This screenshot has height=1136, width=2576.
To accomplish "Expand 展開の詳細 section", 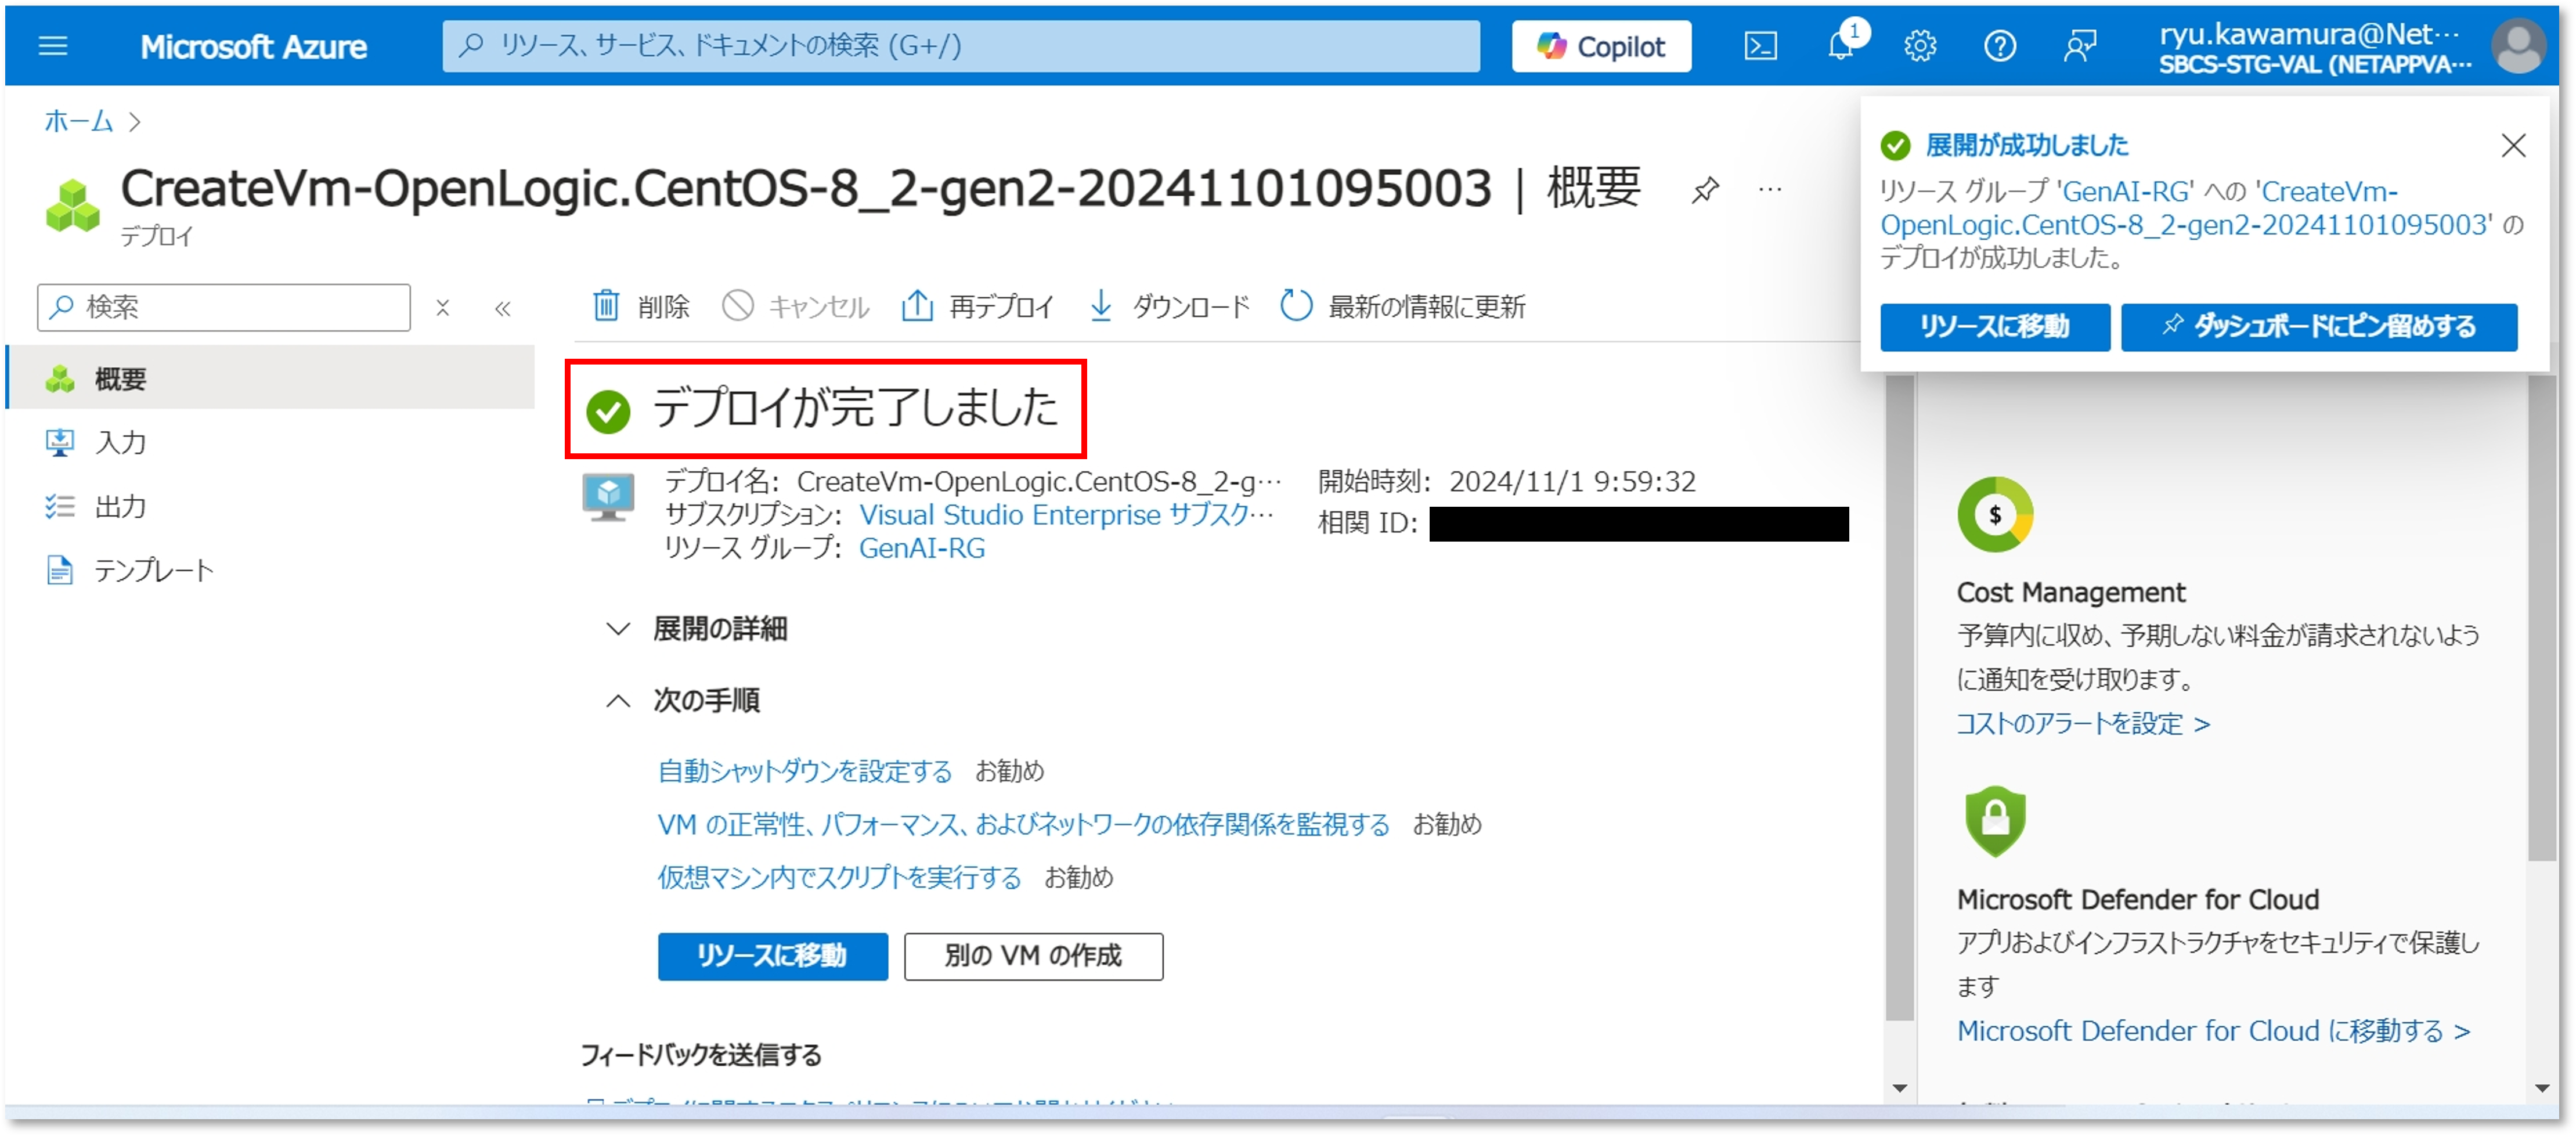I will click(x=697, y=629).
